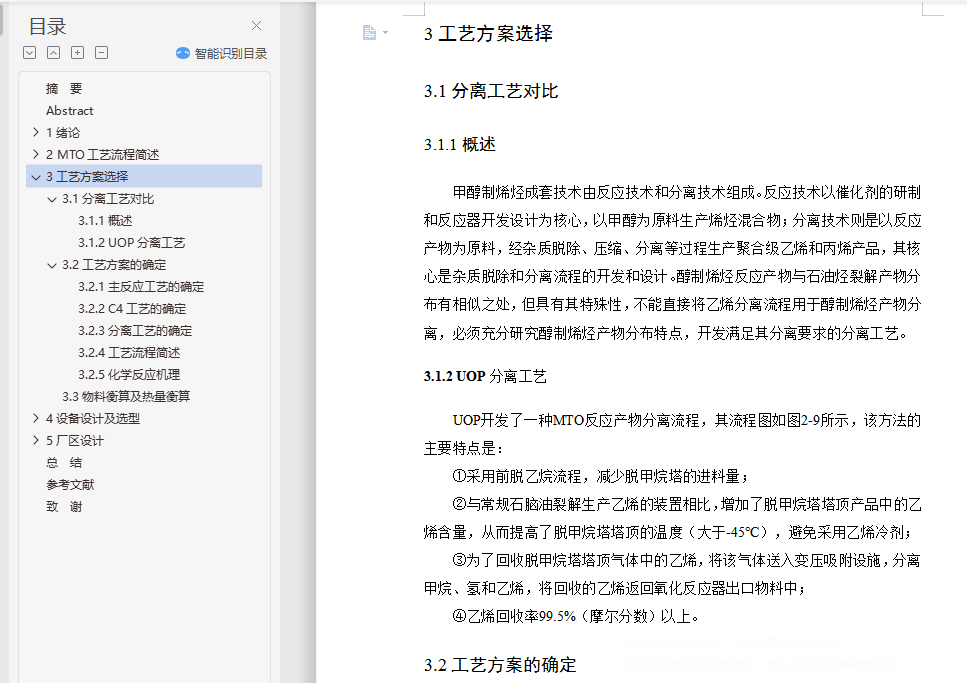Click the line starting ①采用前脱乙烷流程
Image resolution: width=967 pixels, height=683 pixels.
(x=600, y=476)
